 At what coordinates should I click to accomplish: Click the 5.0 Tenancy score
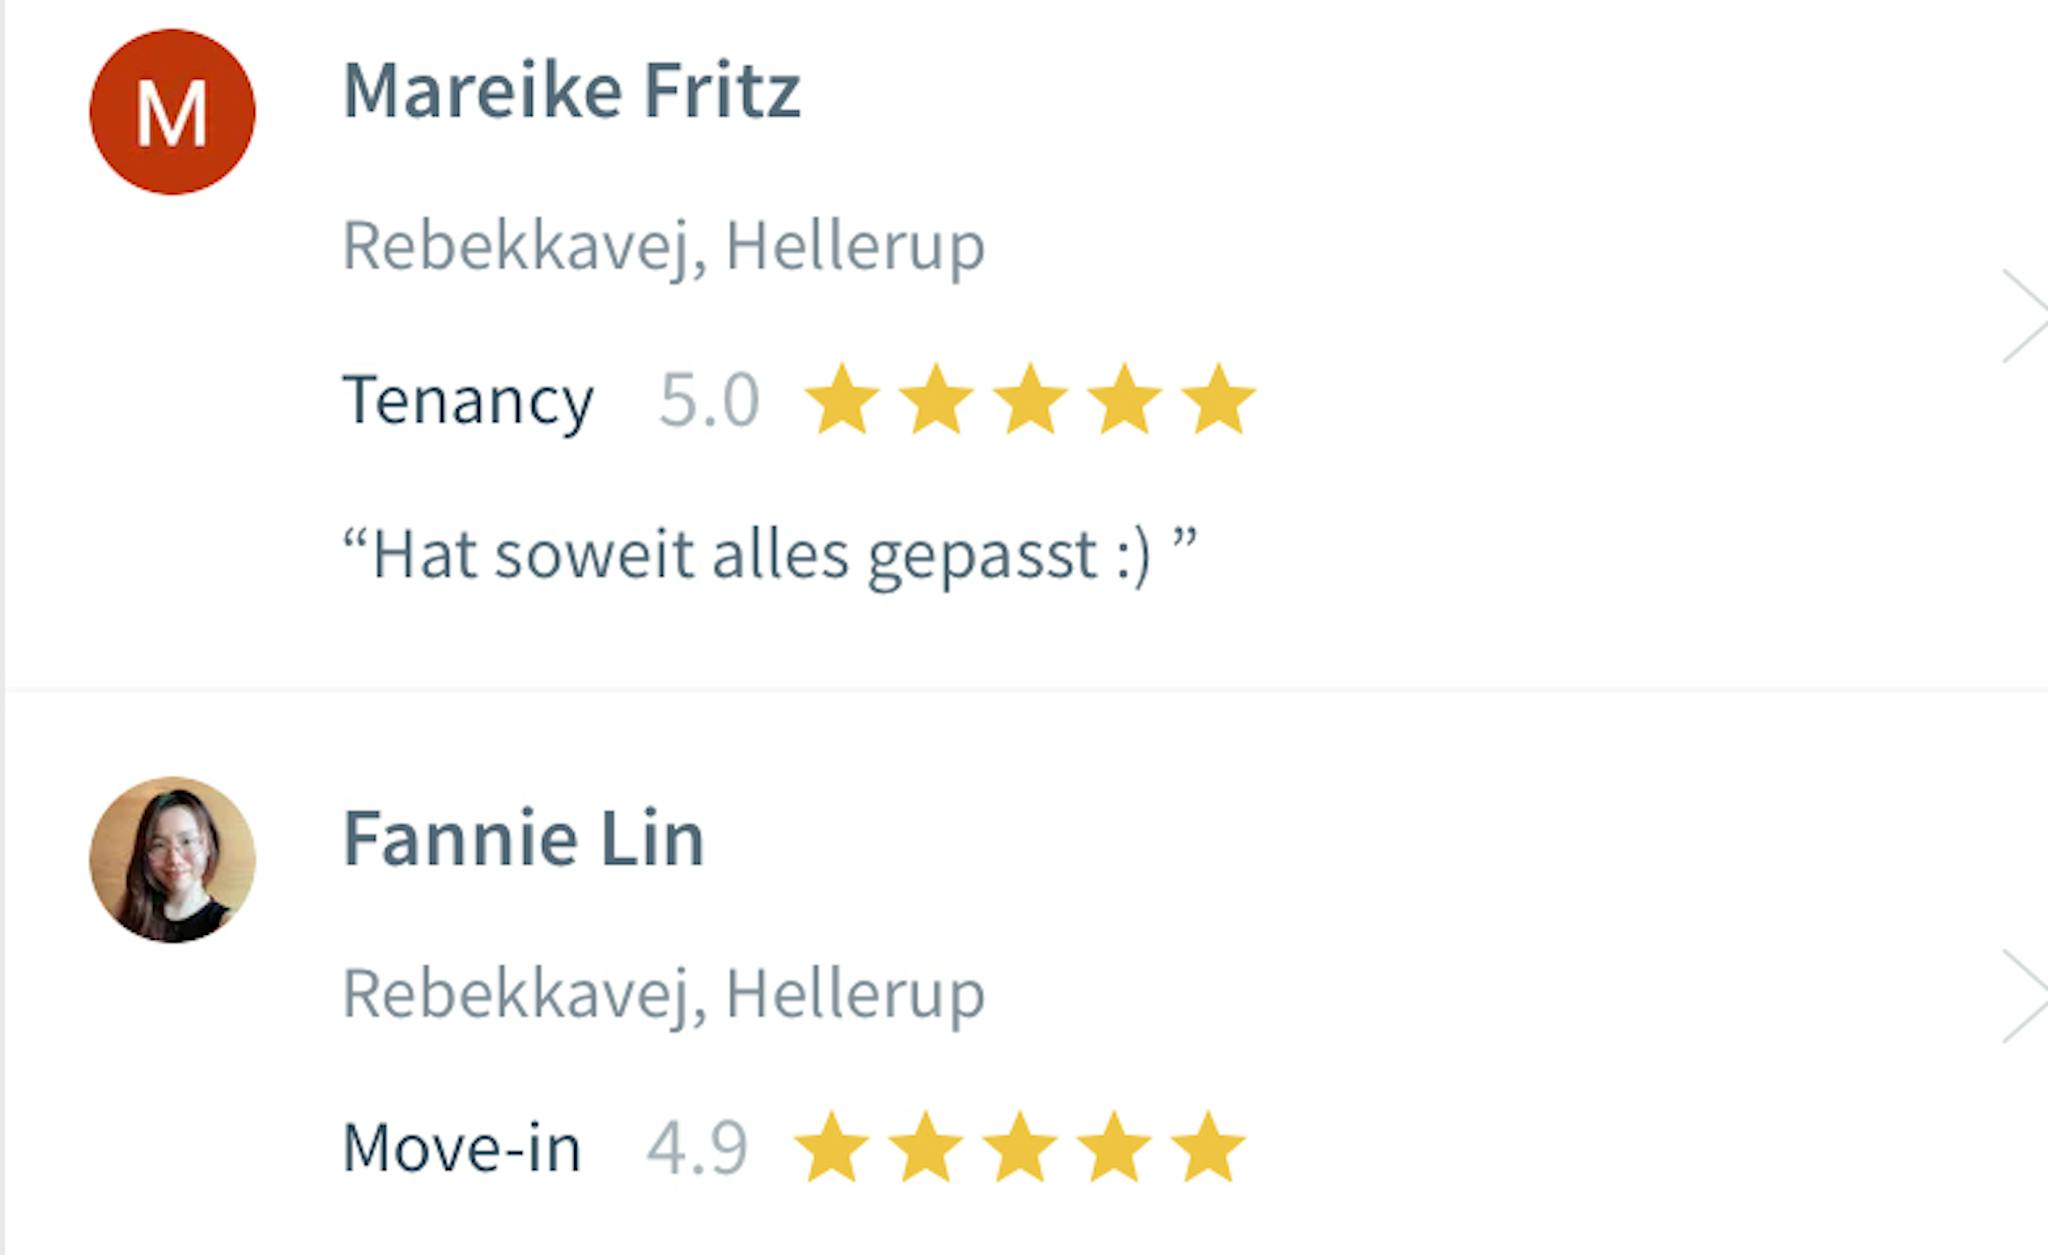[709, 400]
